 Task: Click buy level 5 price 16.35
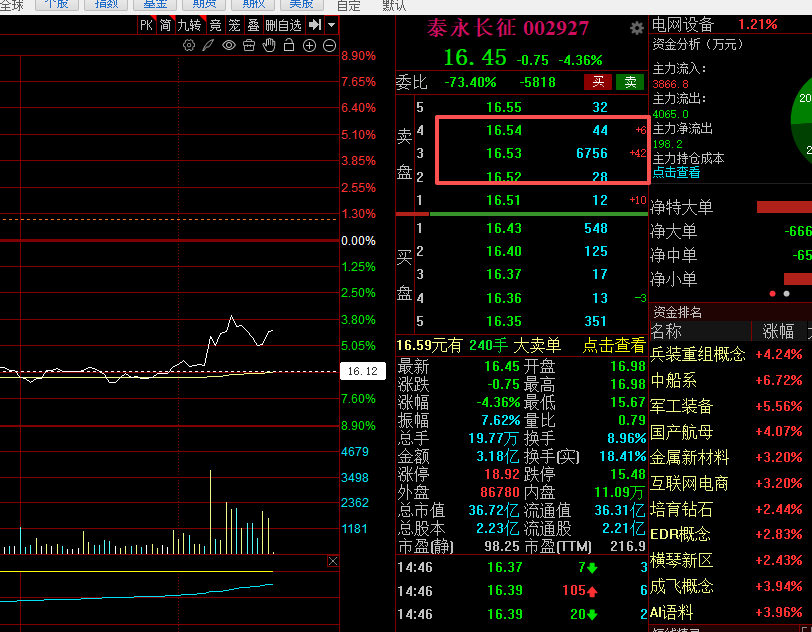[504, 321]
